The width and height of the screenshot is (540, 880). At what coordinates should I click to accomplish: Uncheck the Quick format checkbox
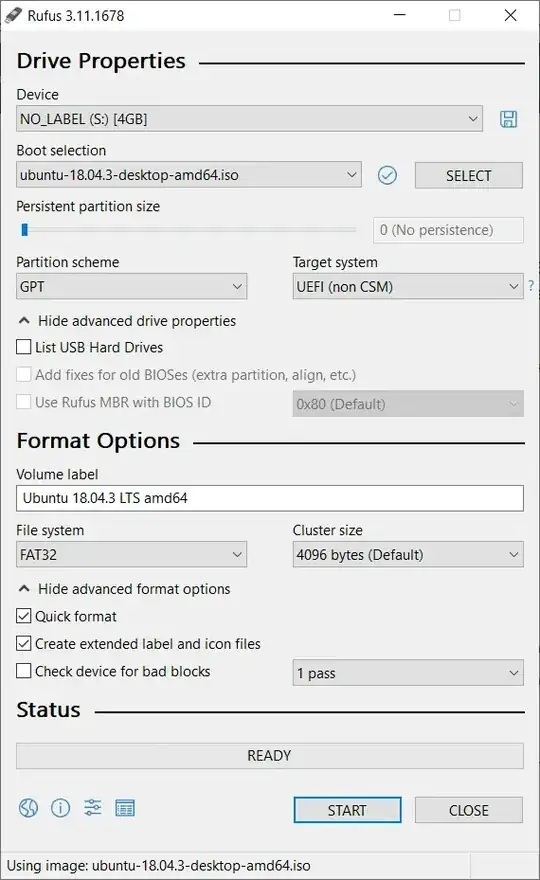click(24, 616)
